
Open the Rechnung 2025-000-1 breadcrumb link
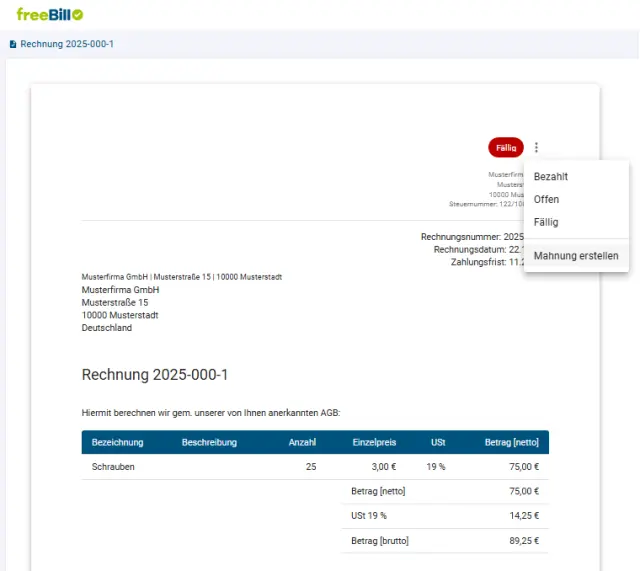coord(67,44)
